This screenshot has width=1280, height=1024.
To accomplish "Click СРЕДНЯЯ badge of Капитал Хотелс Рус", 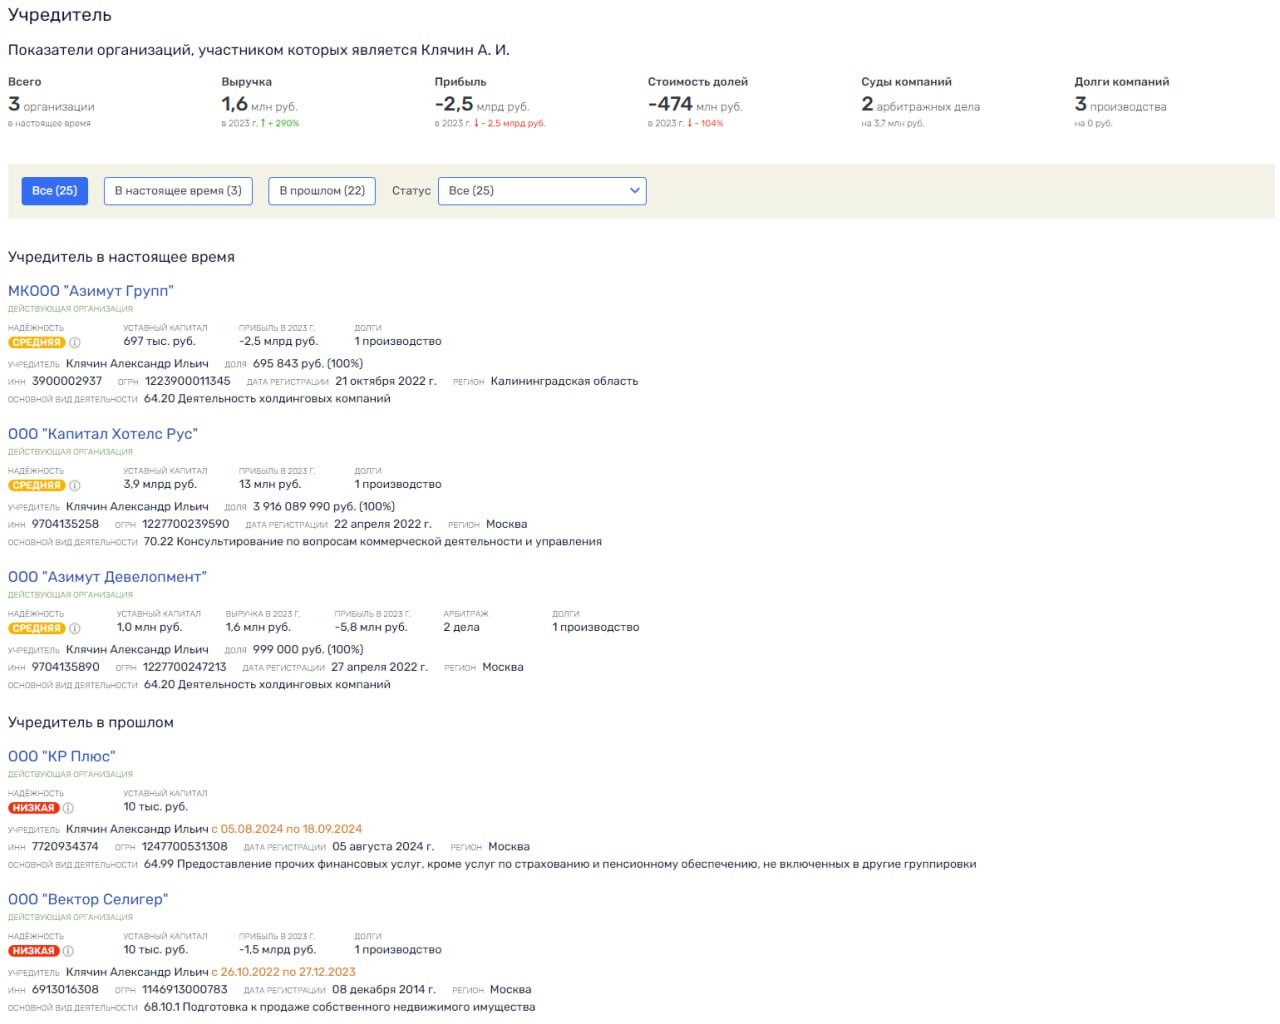I will 37,486.
